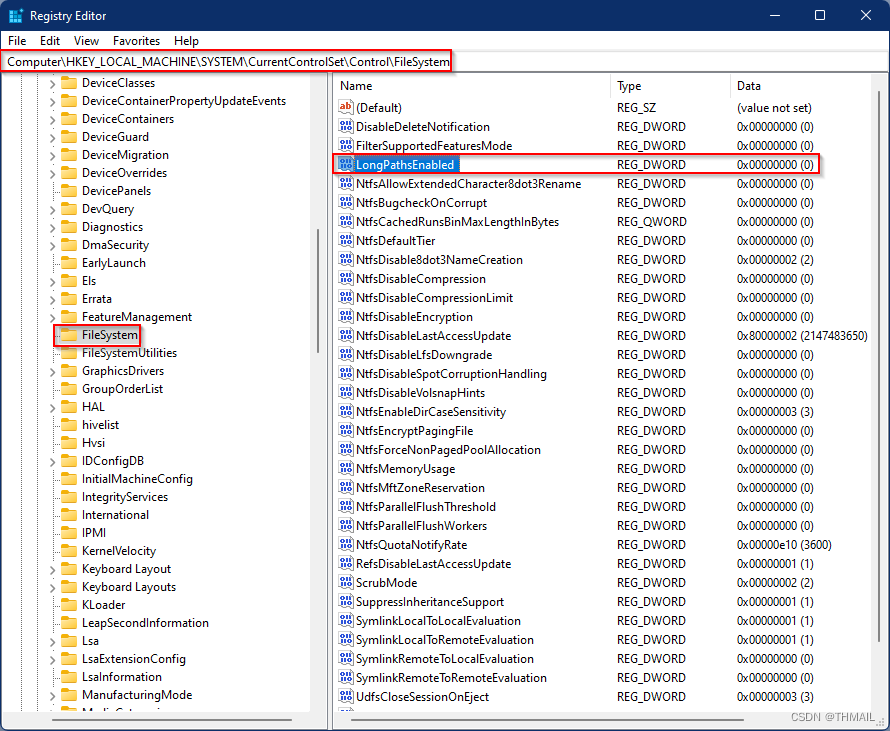The width and height of the screenshot is (890, 731).
Task: Open the Favorites menu
Action: (136, 41)
